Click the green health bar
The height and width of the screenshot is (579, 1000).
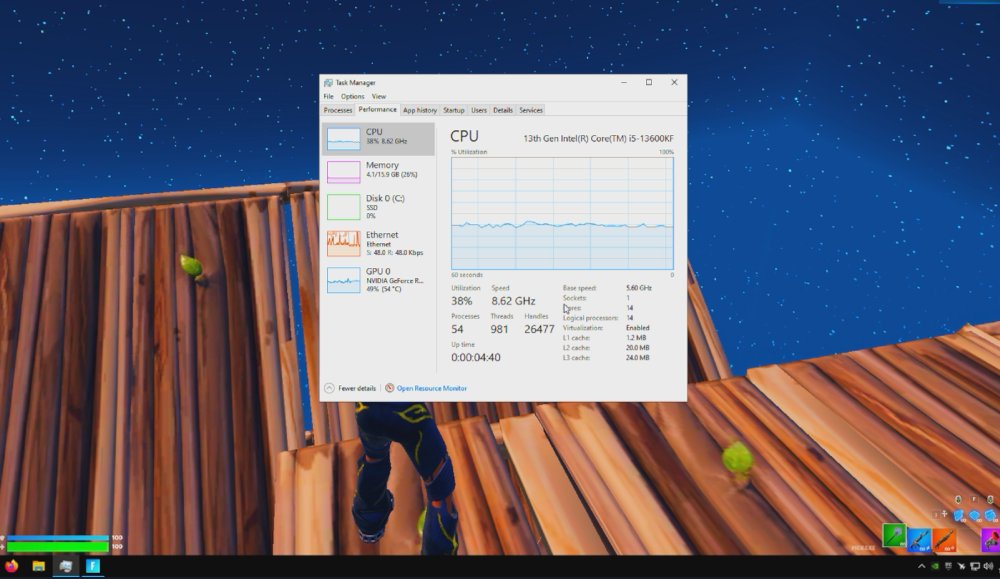57,546
